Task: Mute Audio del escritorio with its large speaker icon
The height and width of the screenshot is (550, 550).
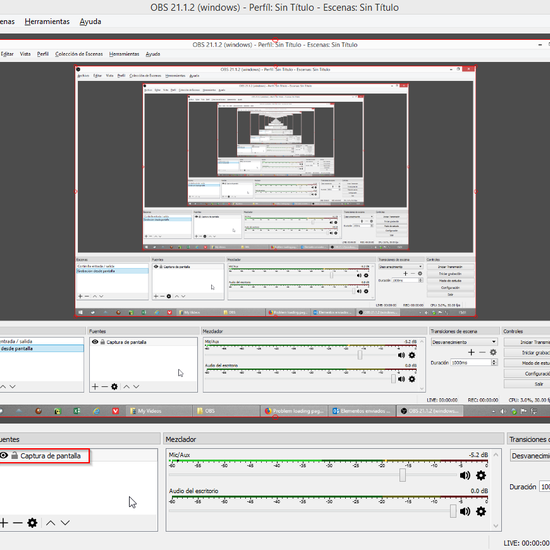Action: pos(465,512)
